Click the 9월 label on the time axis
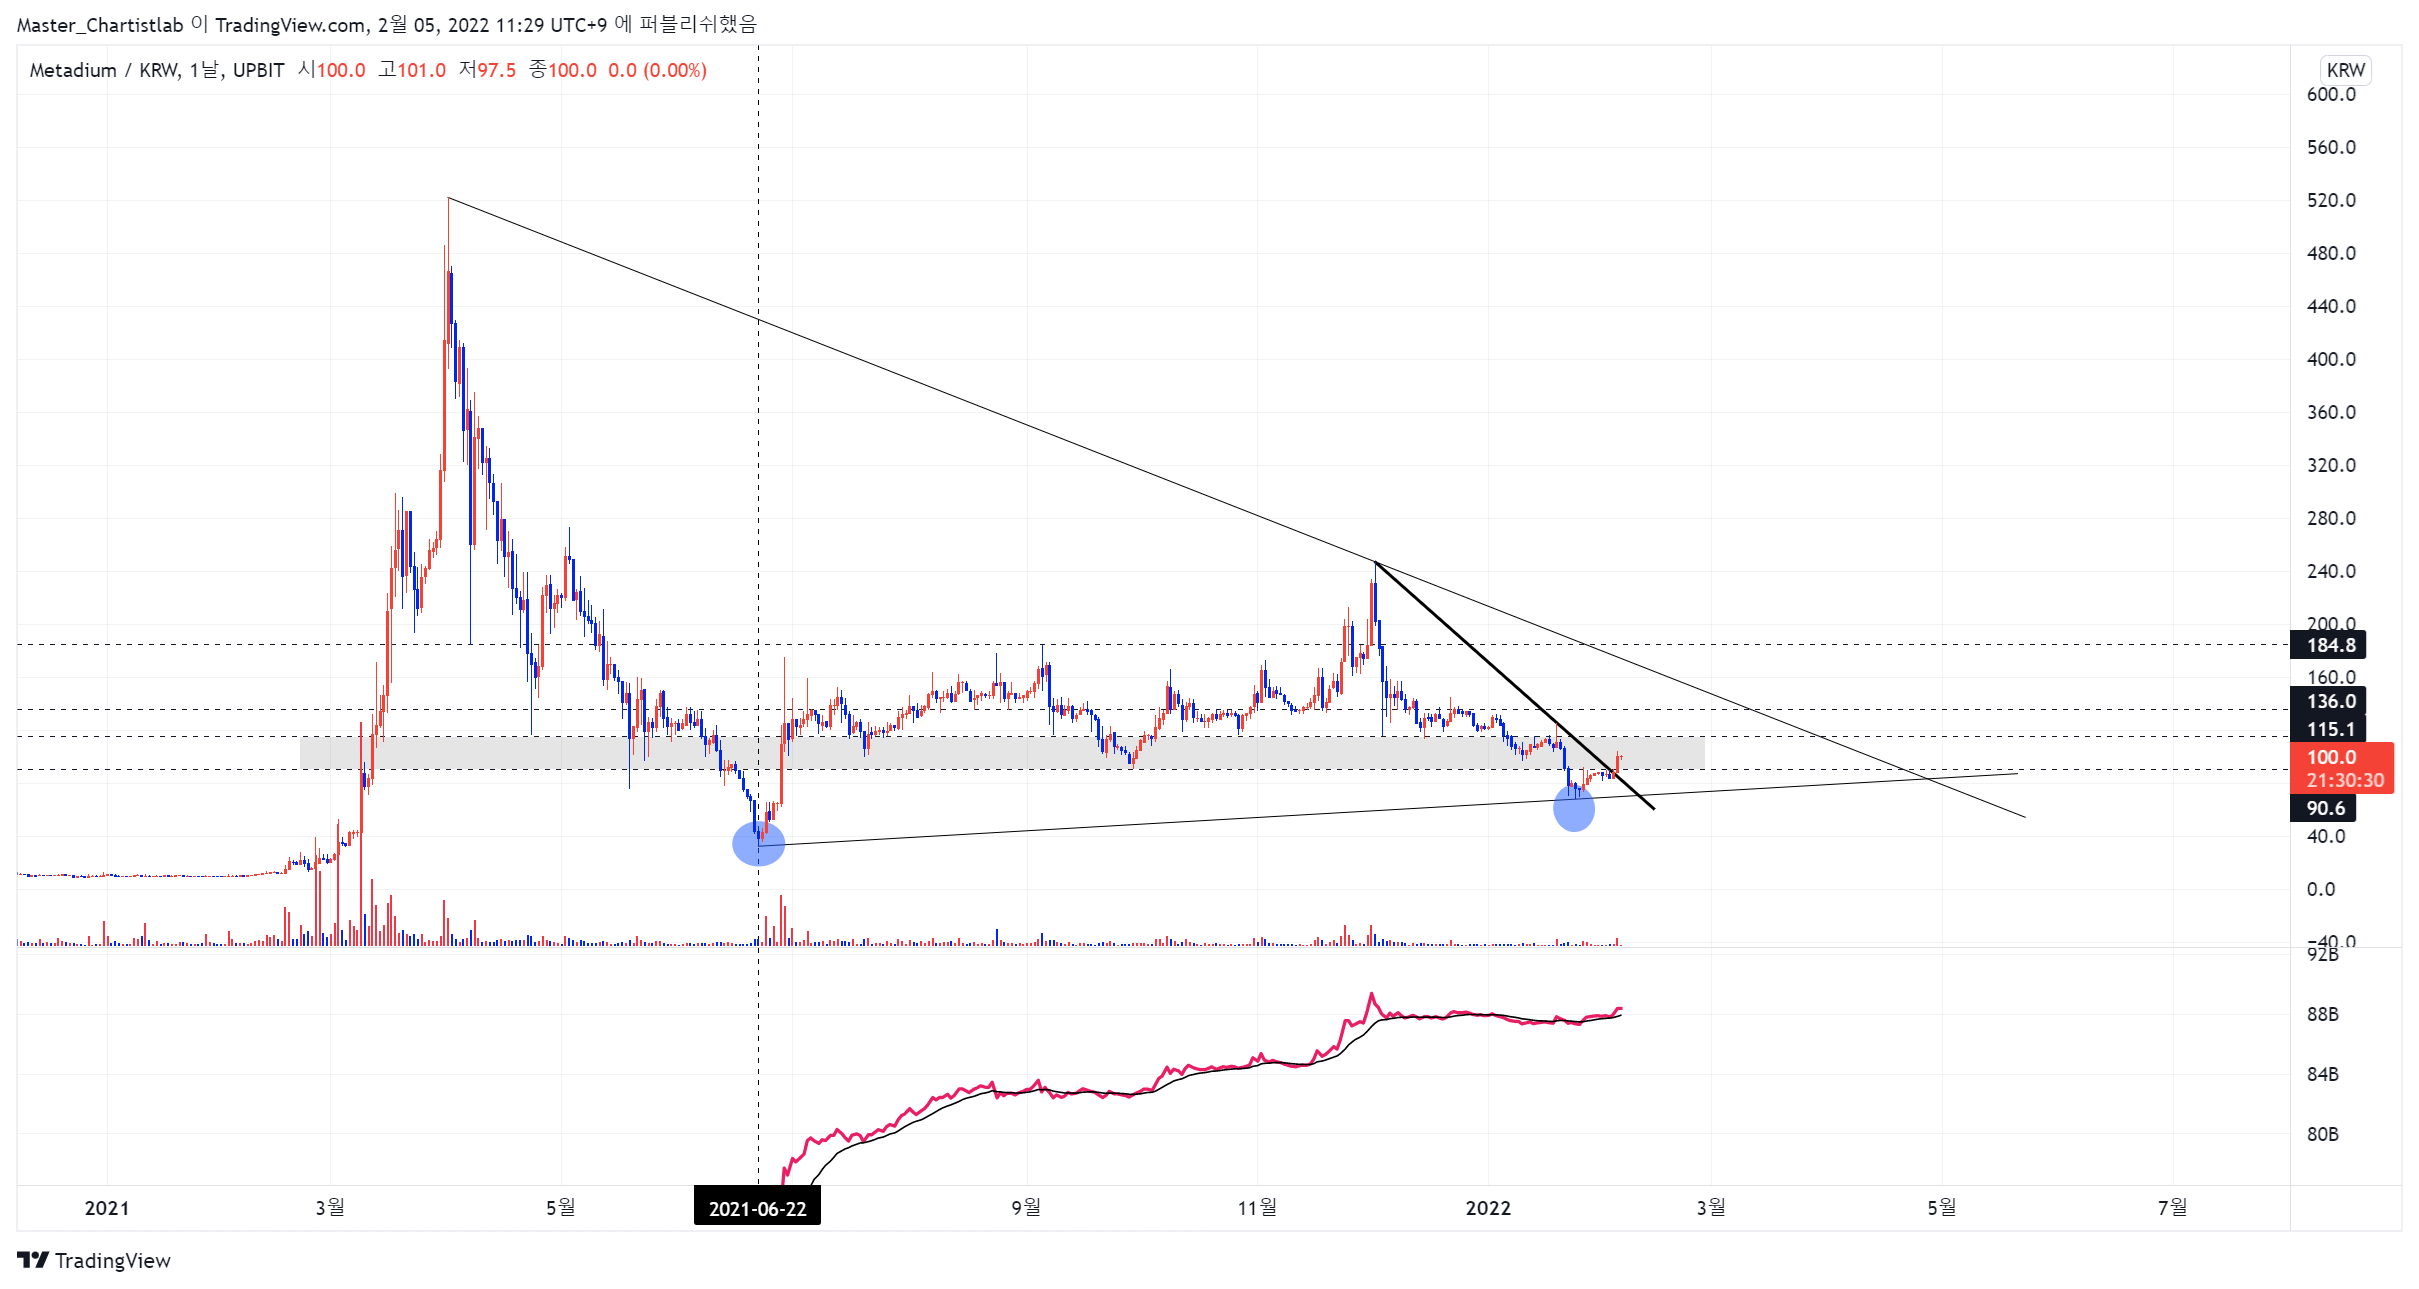Screen dimensions: 2419x1289 [1026, 1208]
